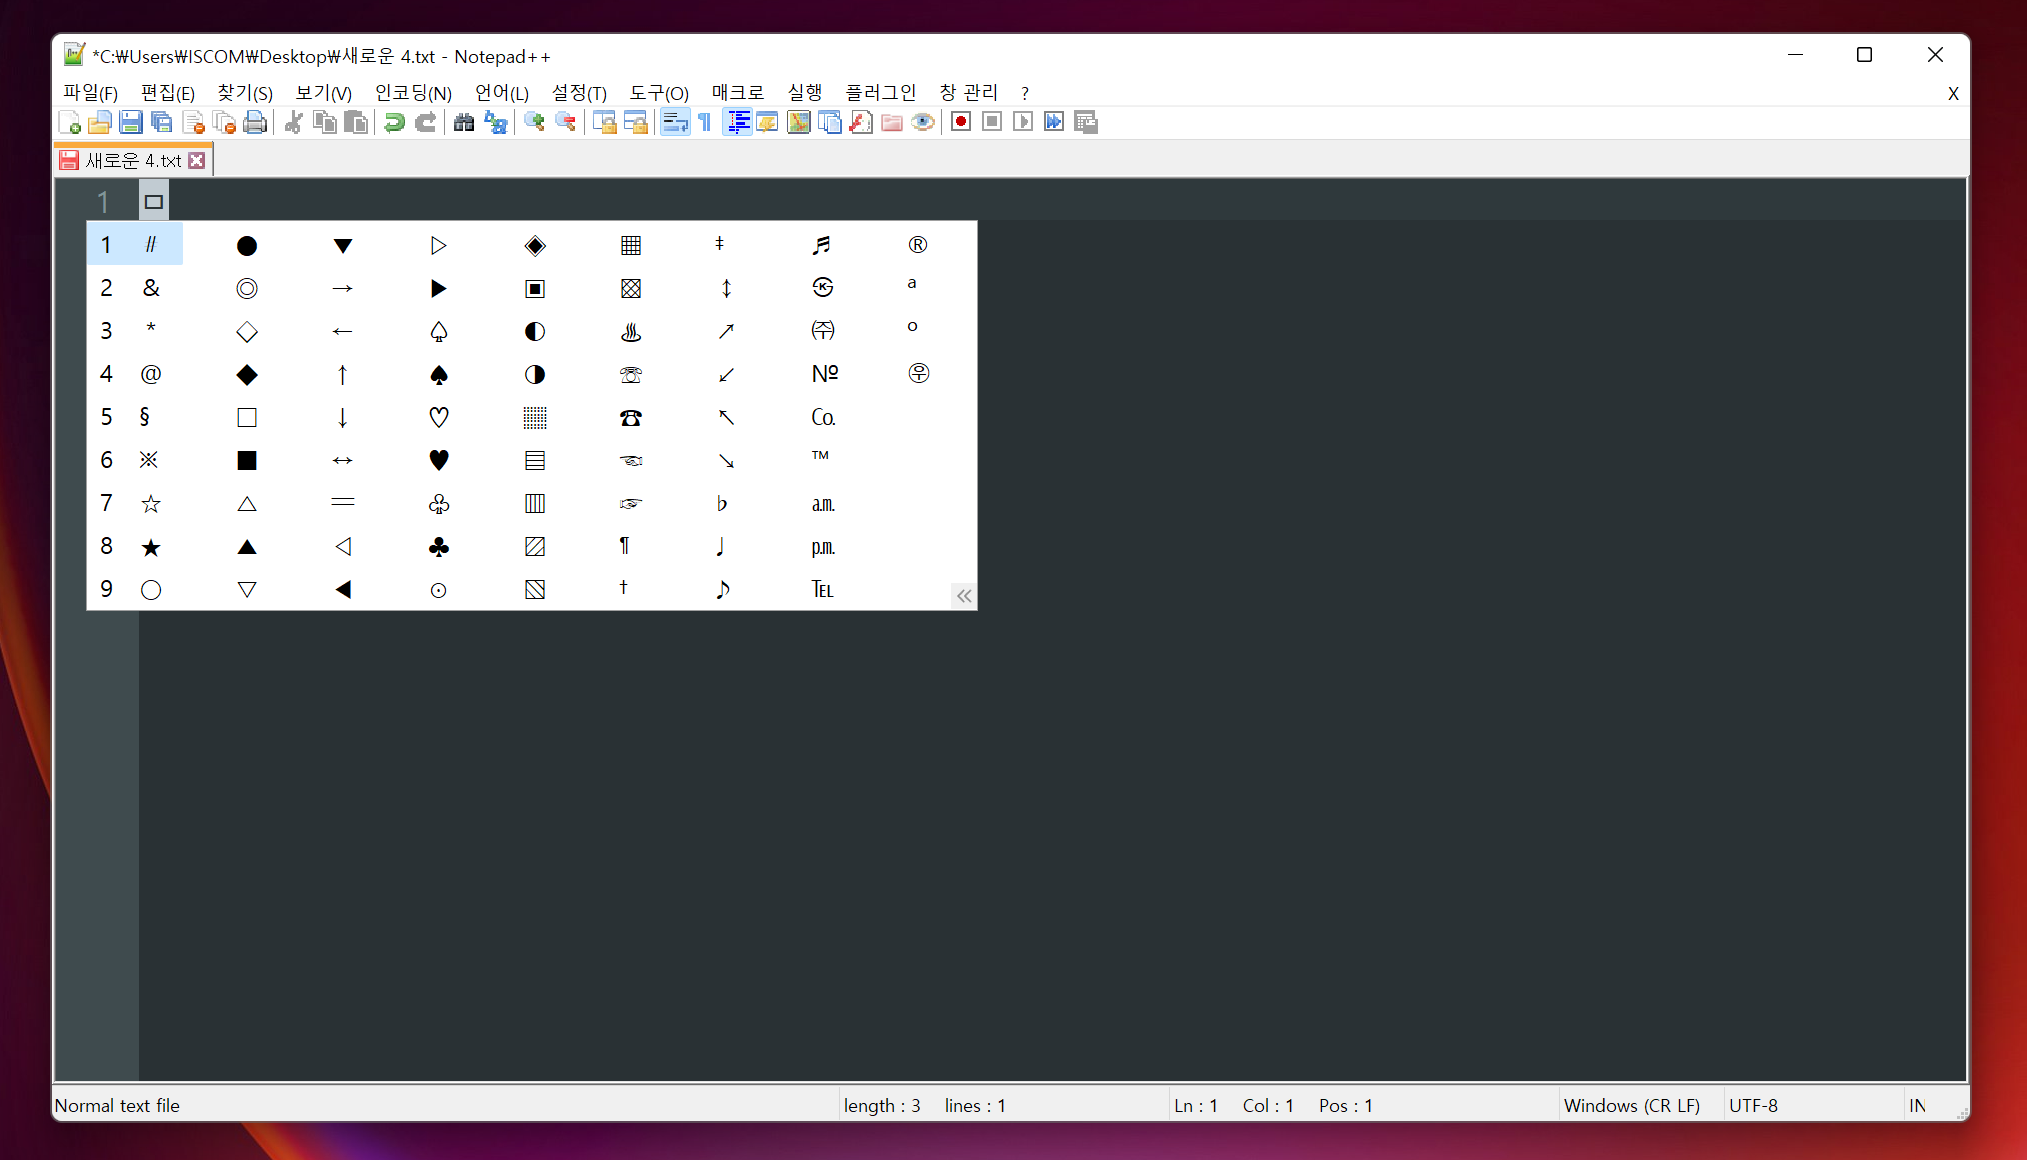
Task: Click the Windows (CR LF) status field
Action: coord(1632,1105)
